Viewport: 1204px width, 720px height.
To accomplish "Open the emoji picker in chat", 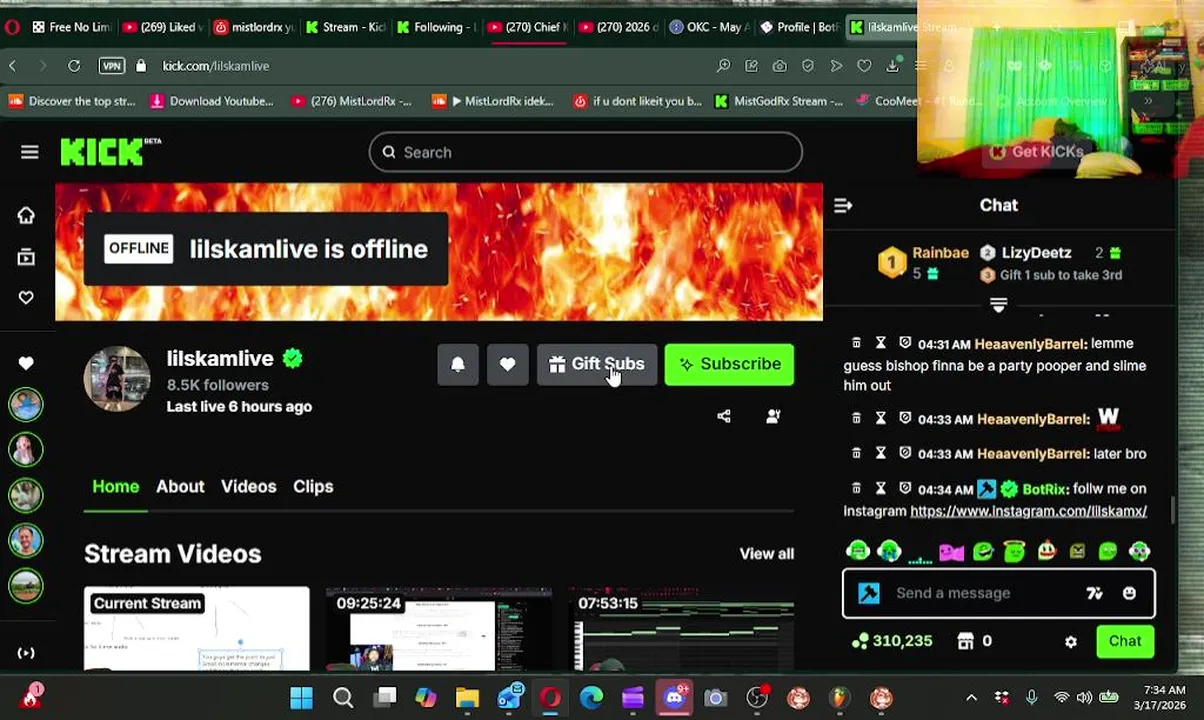I will [x=1129, y=593].
